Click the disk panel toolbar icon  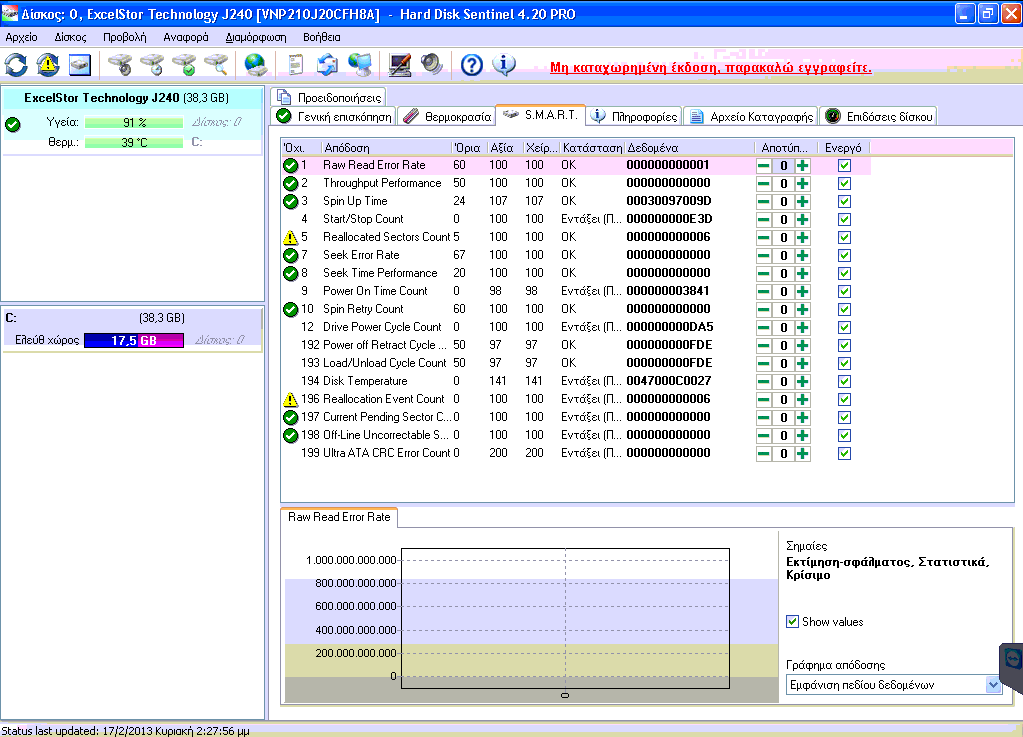(80, 65)
